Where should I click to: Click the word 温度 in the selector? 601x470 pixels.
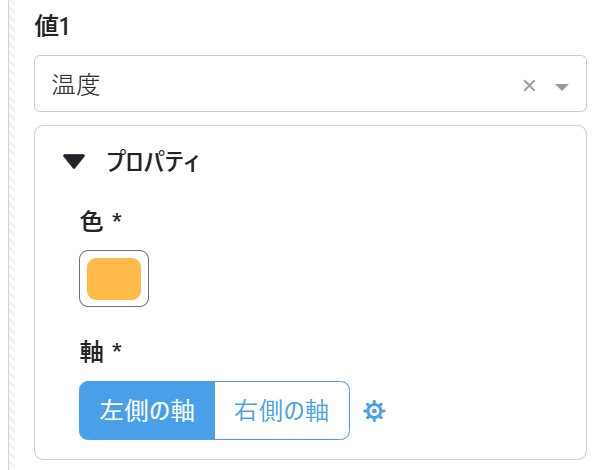coord(76,85)
